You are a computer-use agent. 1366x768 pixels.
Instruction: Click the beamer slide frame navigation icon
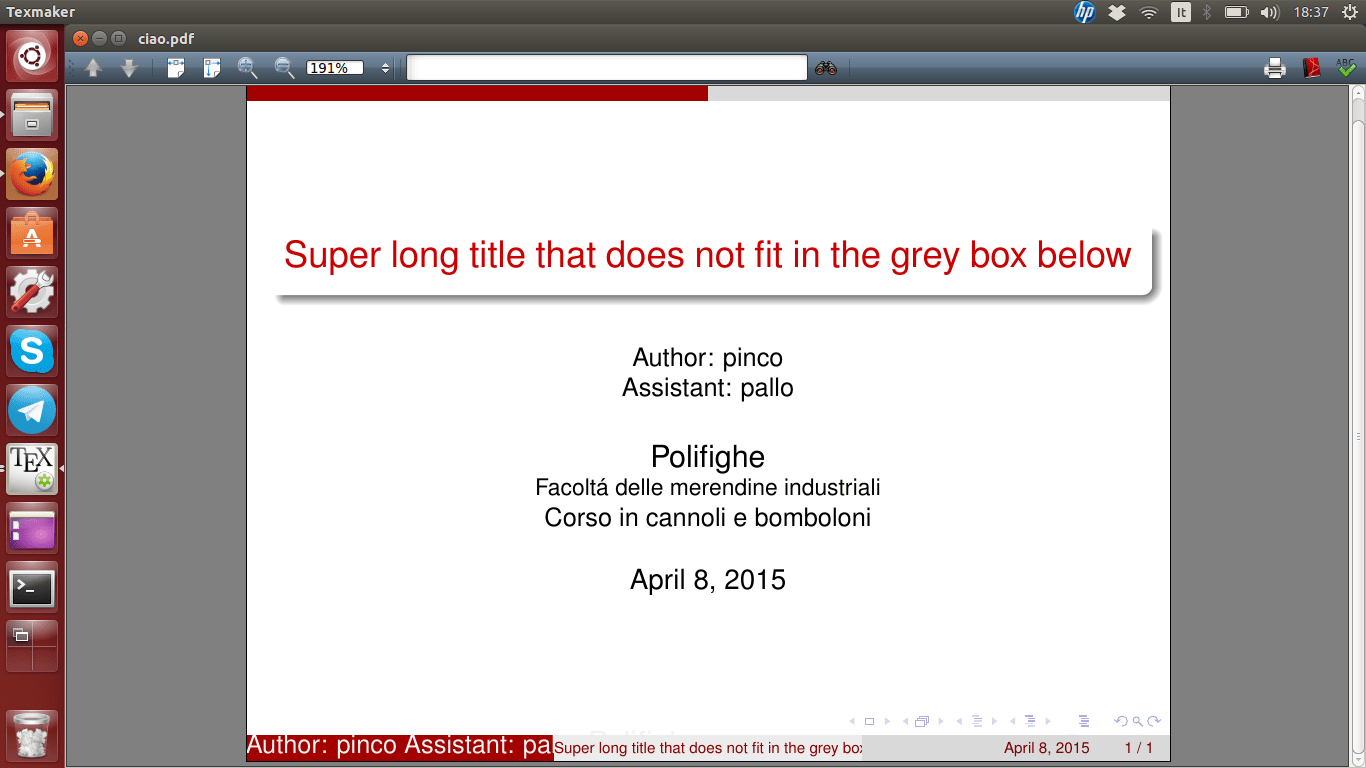click(x=869, y=721)
